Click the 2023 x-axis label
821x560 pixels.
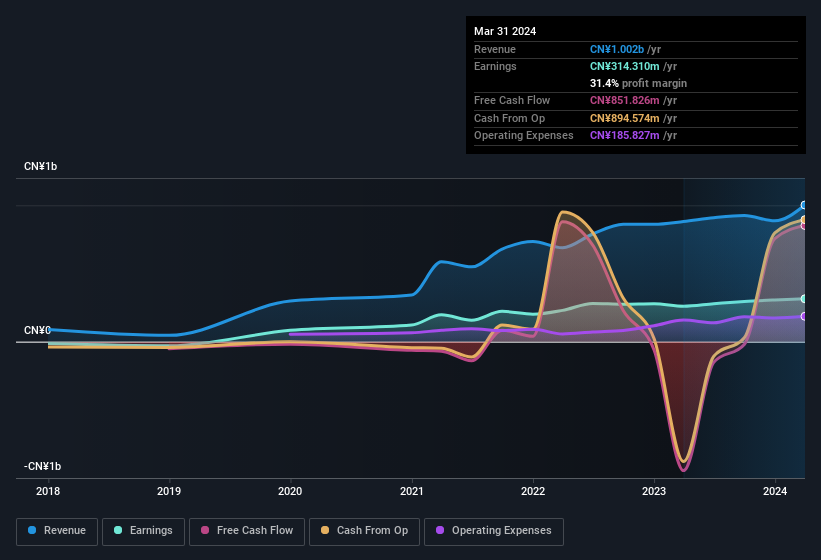pos(654,491)
